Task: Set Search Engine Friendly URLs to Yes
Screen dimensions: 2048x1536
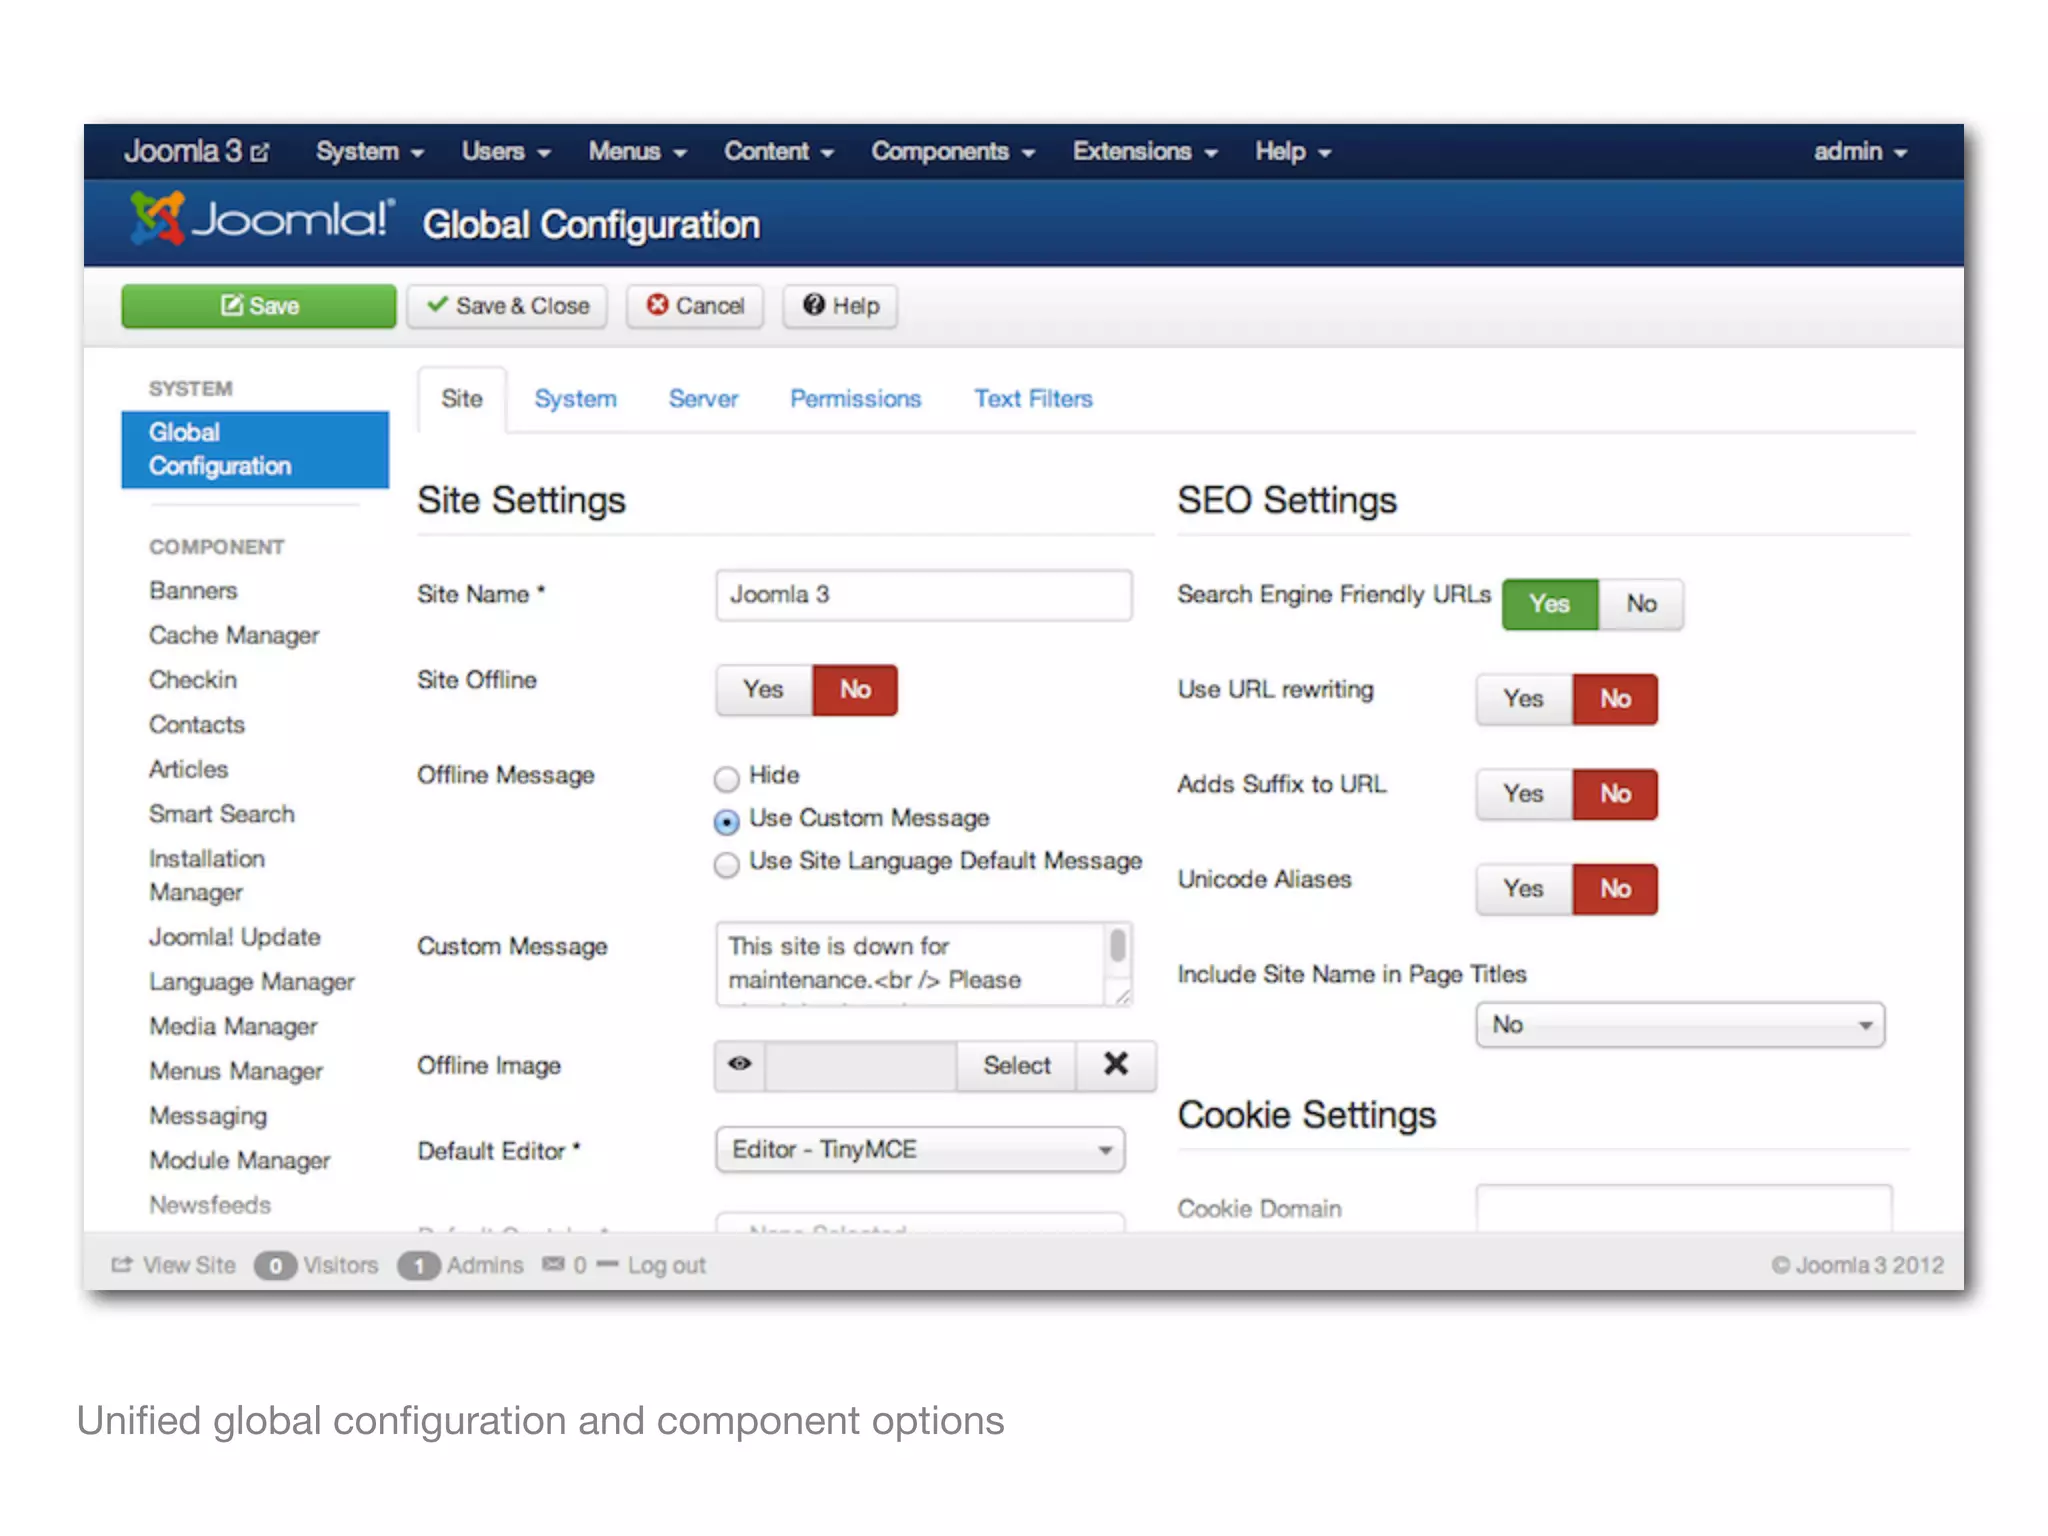Action: pyautogui.click(x=1549, y=603)
